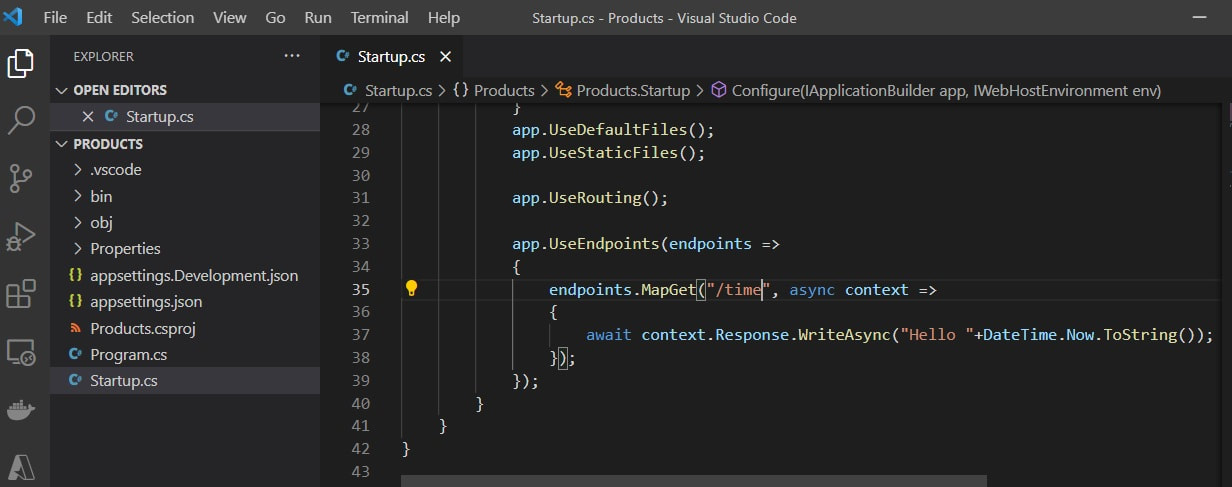Select the Startup.cs editor tab
This screenshot has height=487, width=1232.
pos(392,57)
